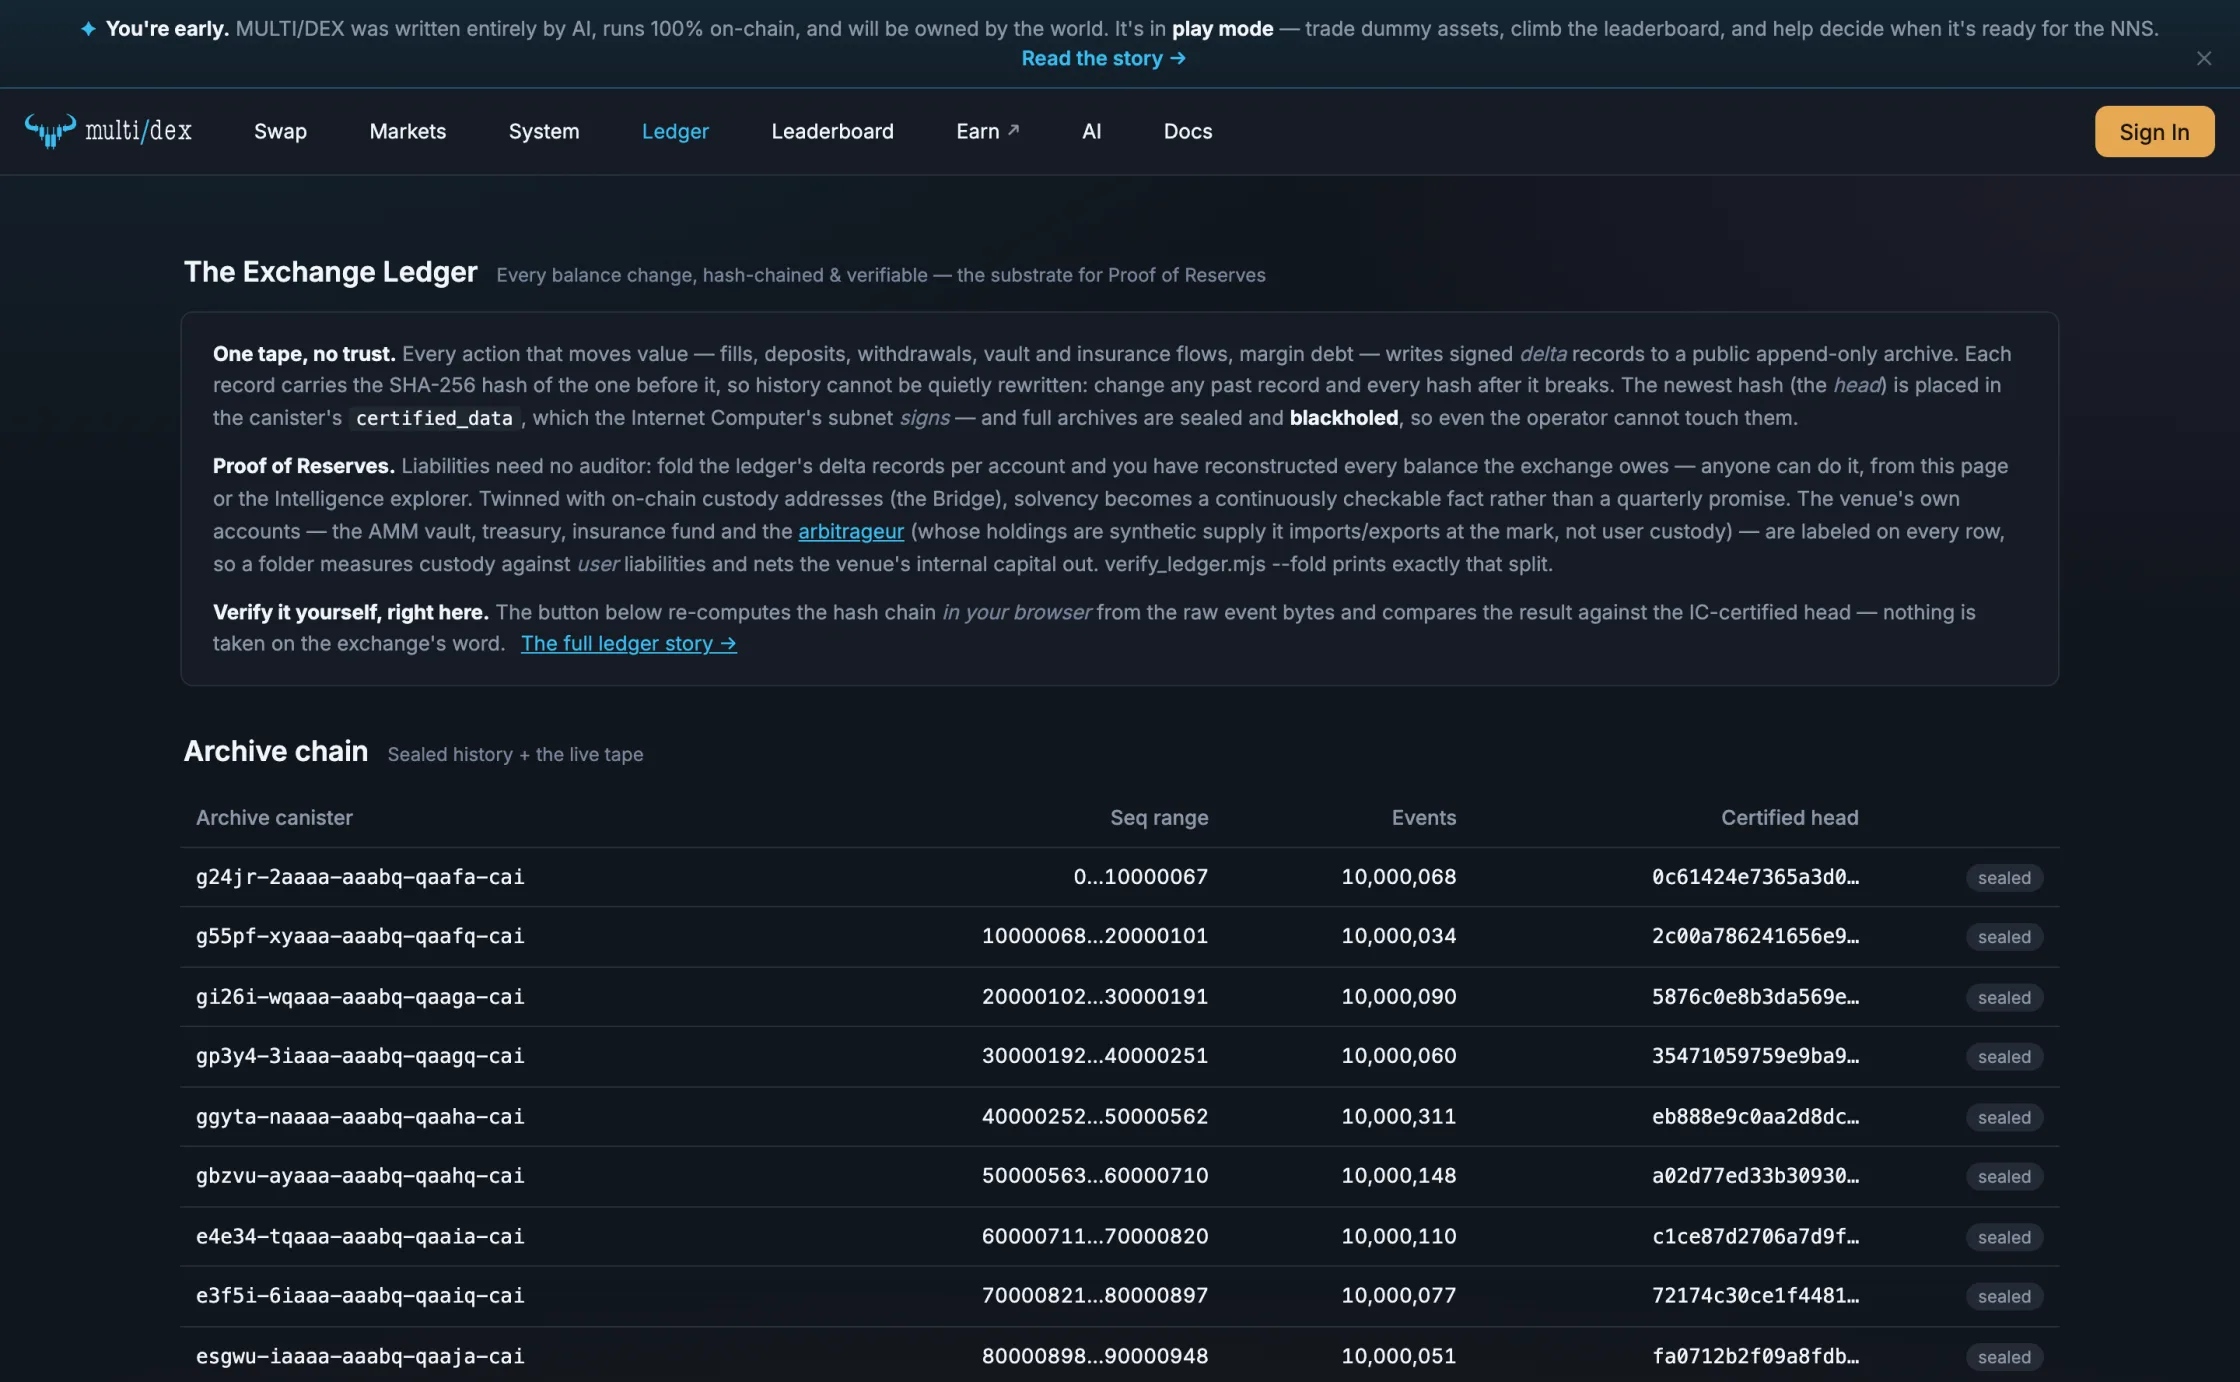Click sealed badge in gbzvu row
Screen dimensions: 2240x1382
(x=2004, y=1177)
